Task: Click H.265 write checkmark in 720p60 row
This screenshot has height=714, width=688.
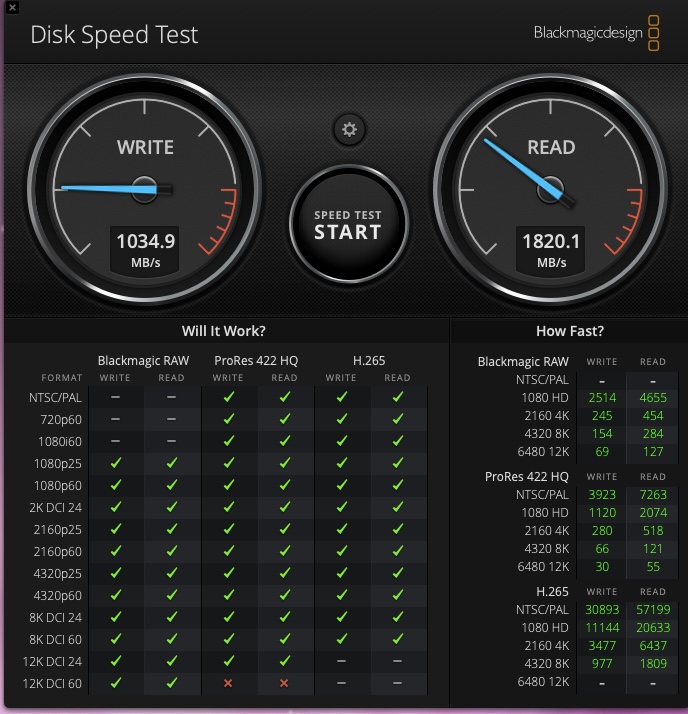Action: pos(341,419)
